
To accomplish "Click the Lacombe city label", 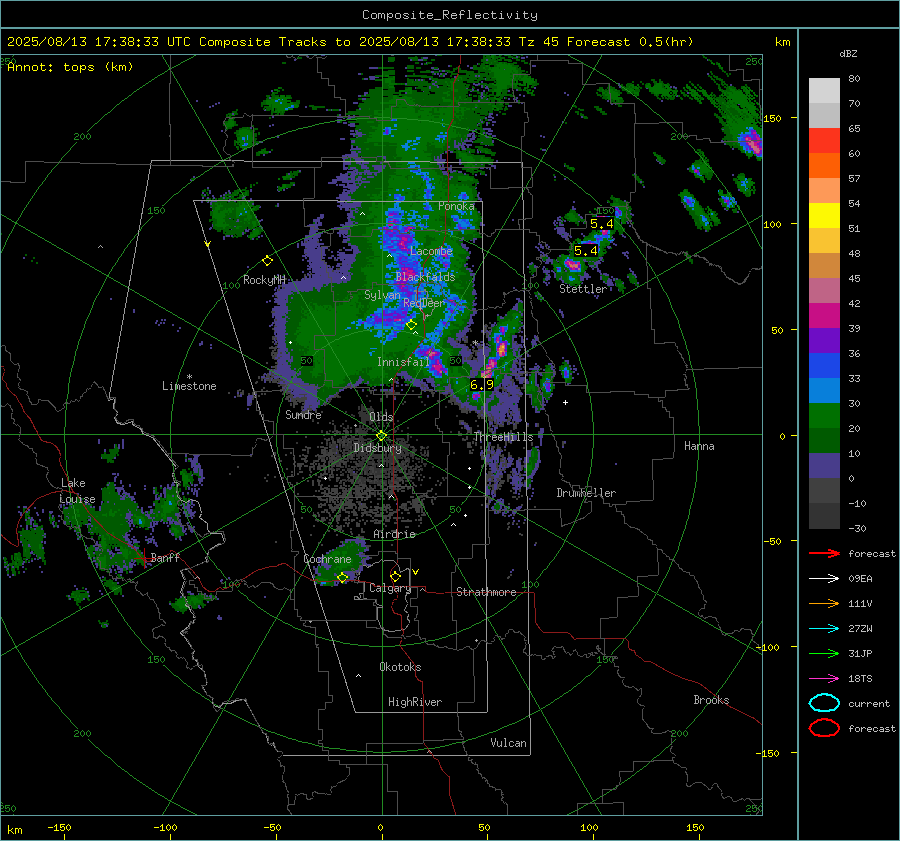I will pyautogui.click(x=431, y=251).
